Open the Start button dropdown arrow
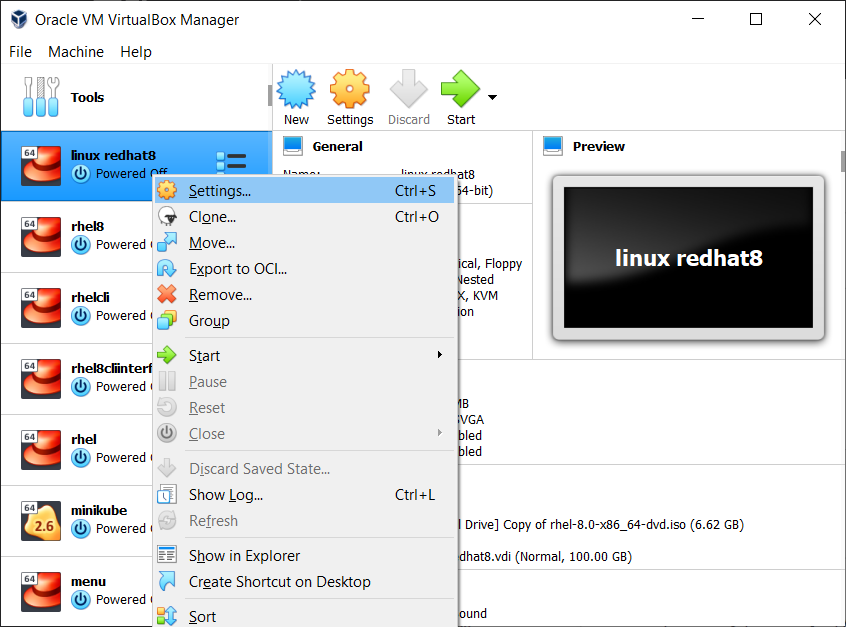Viewport: 846px width, 627px height. 492,98
